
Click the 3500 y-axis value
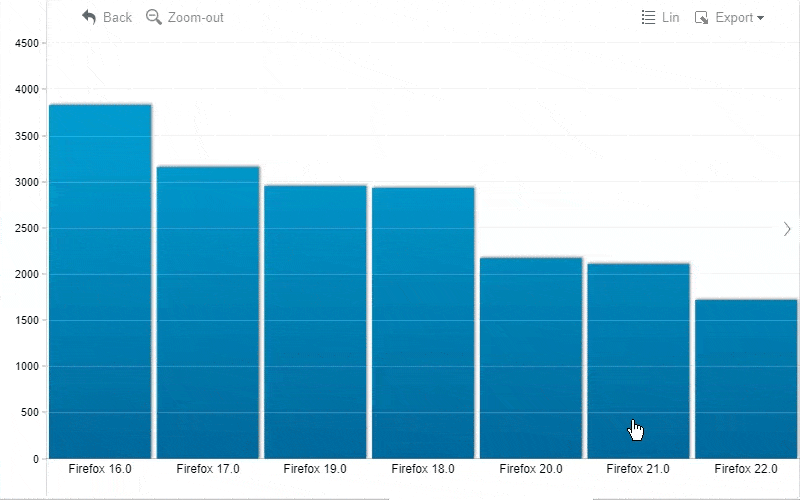(27, 136)
